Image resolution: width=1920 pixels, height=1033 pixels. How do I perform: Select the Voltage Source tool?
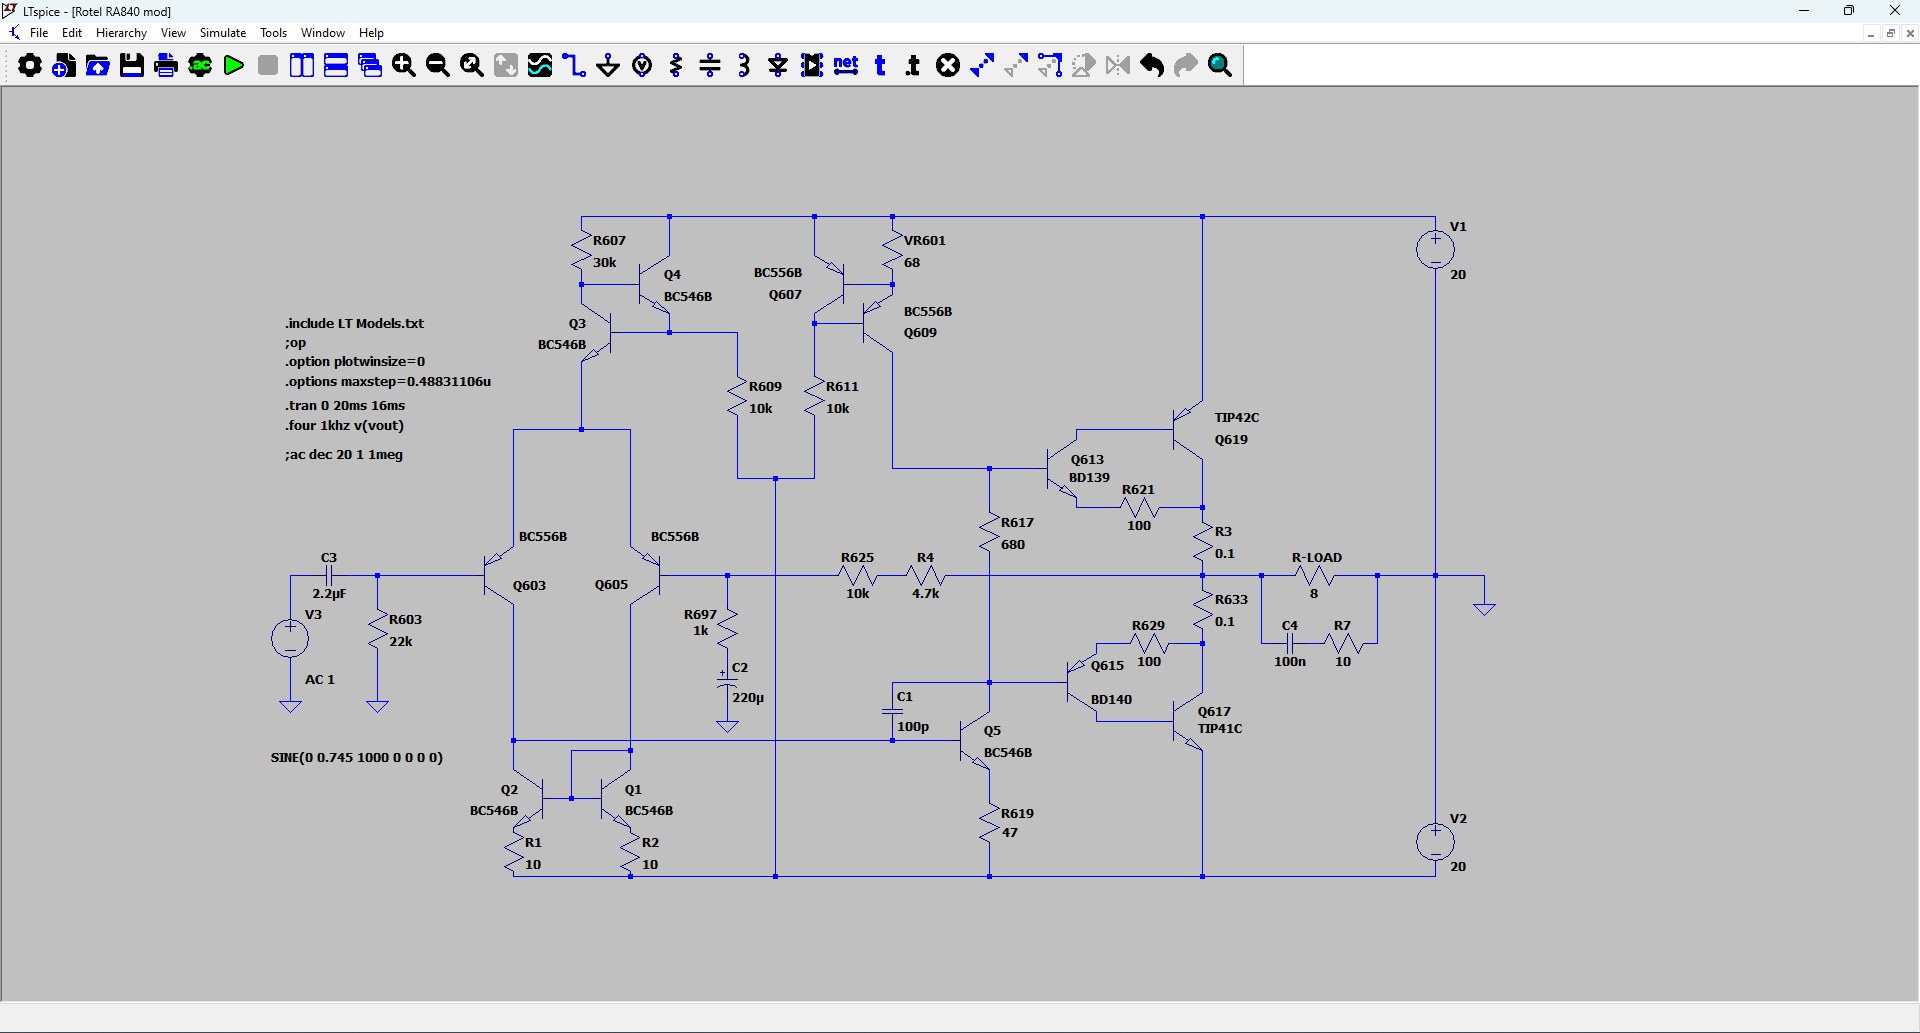point(642,66)
